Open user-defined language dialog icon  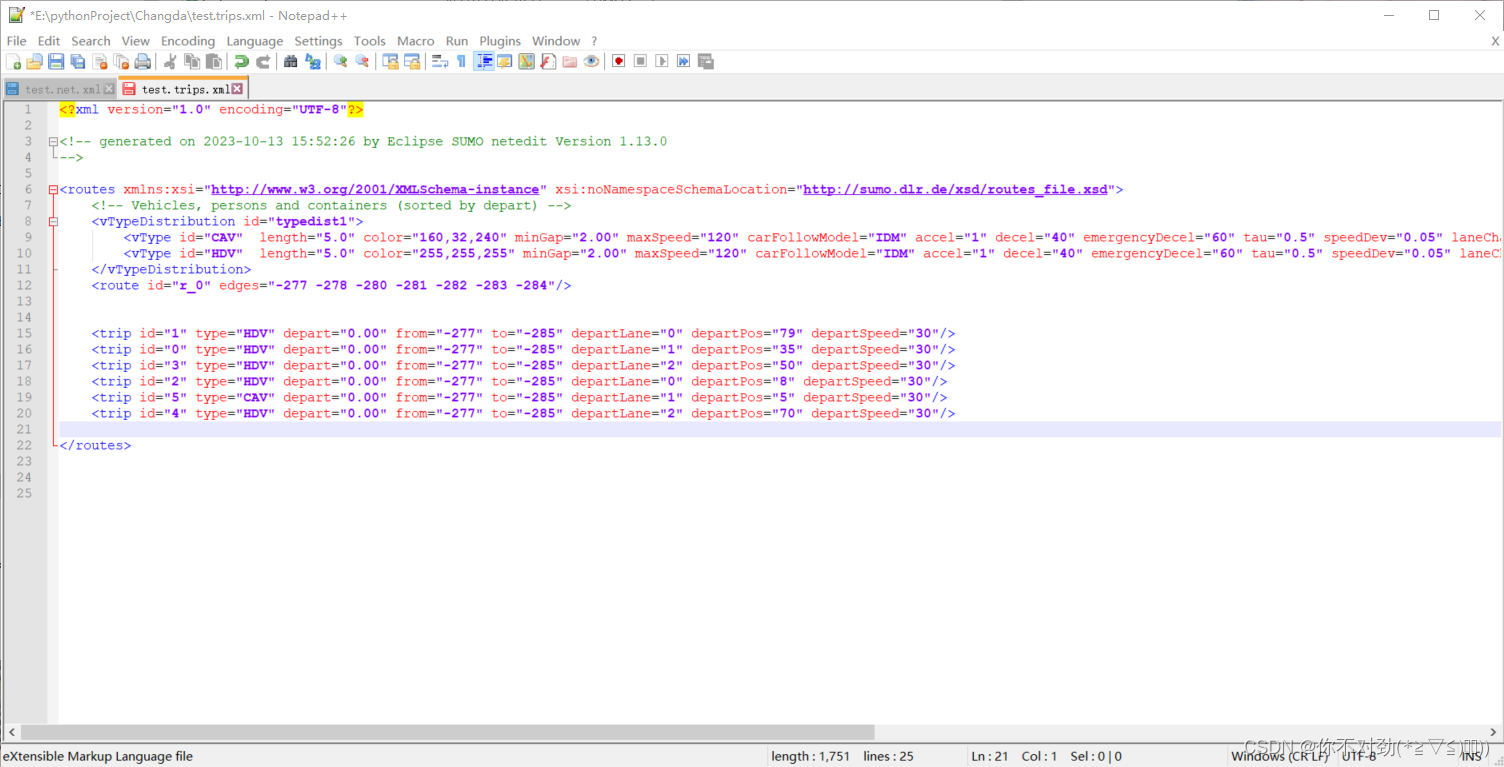point(505,61)
